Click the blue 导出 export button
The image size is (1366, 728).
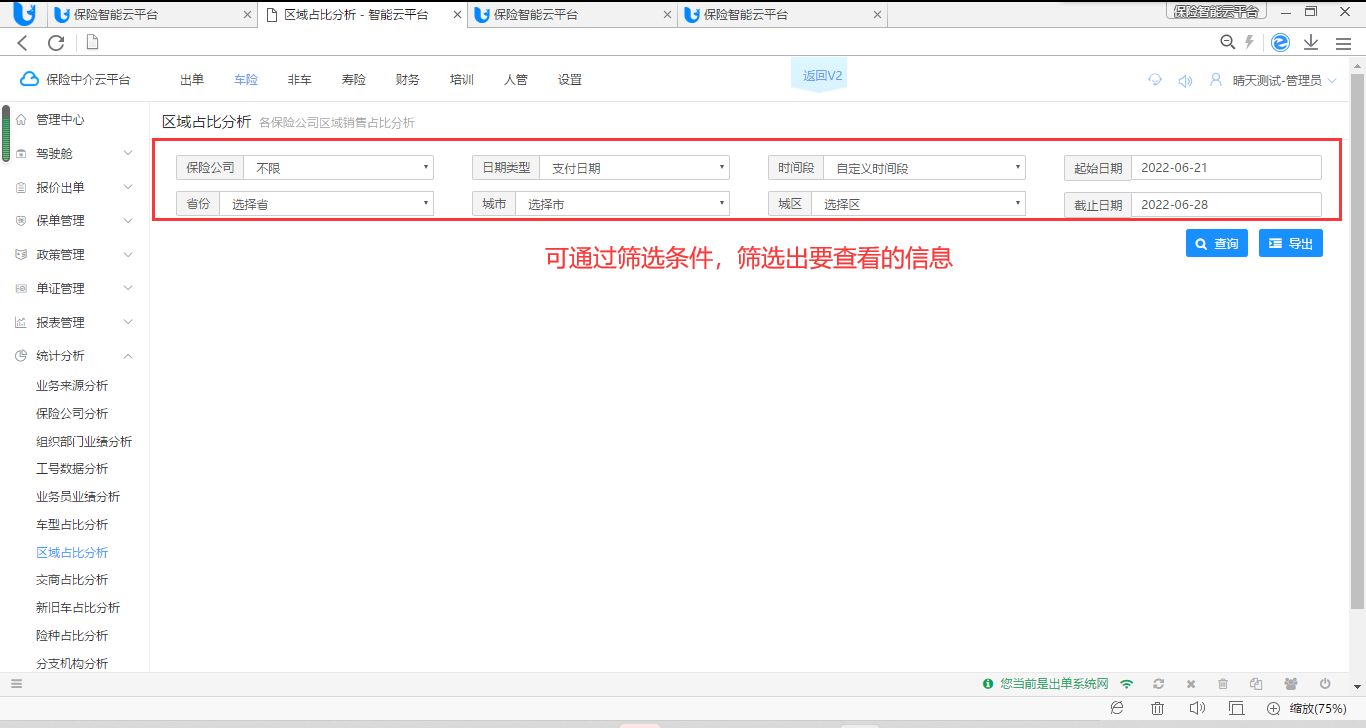(x=1291, y=243)
